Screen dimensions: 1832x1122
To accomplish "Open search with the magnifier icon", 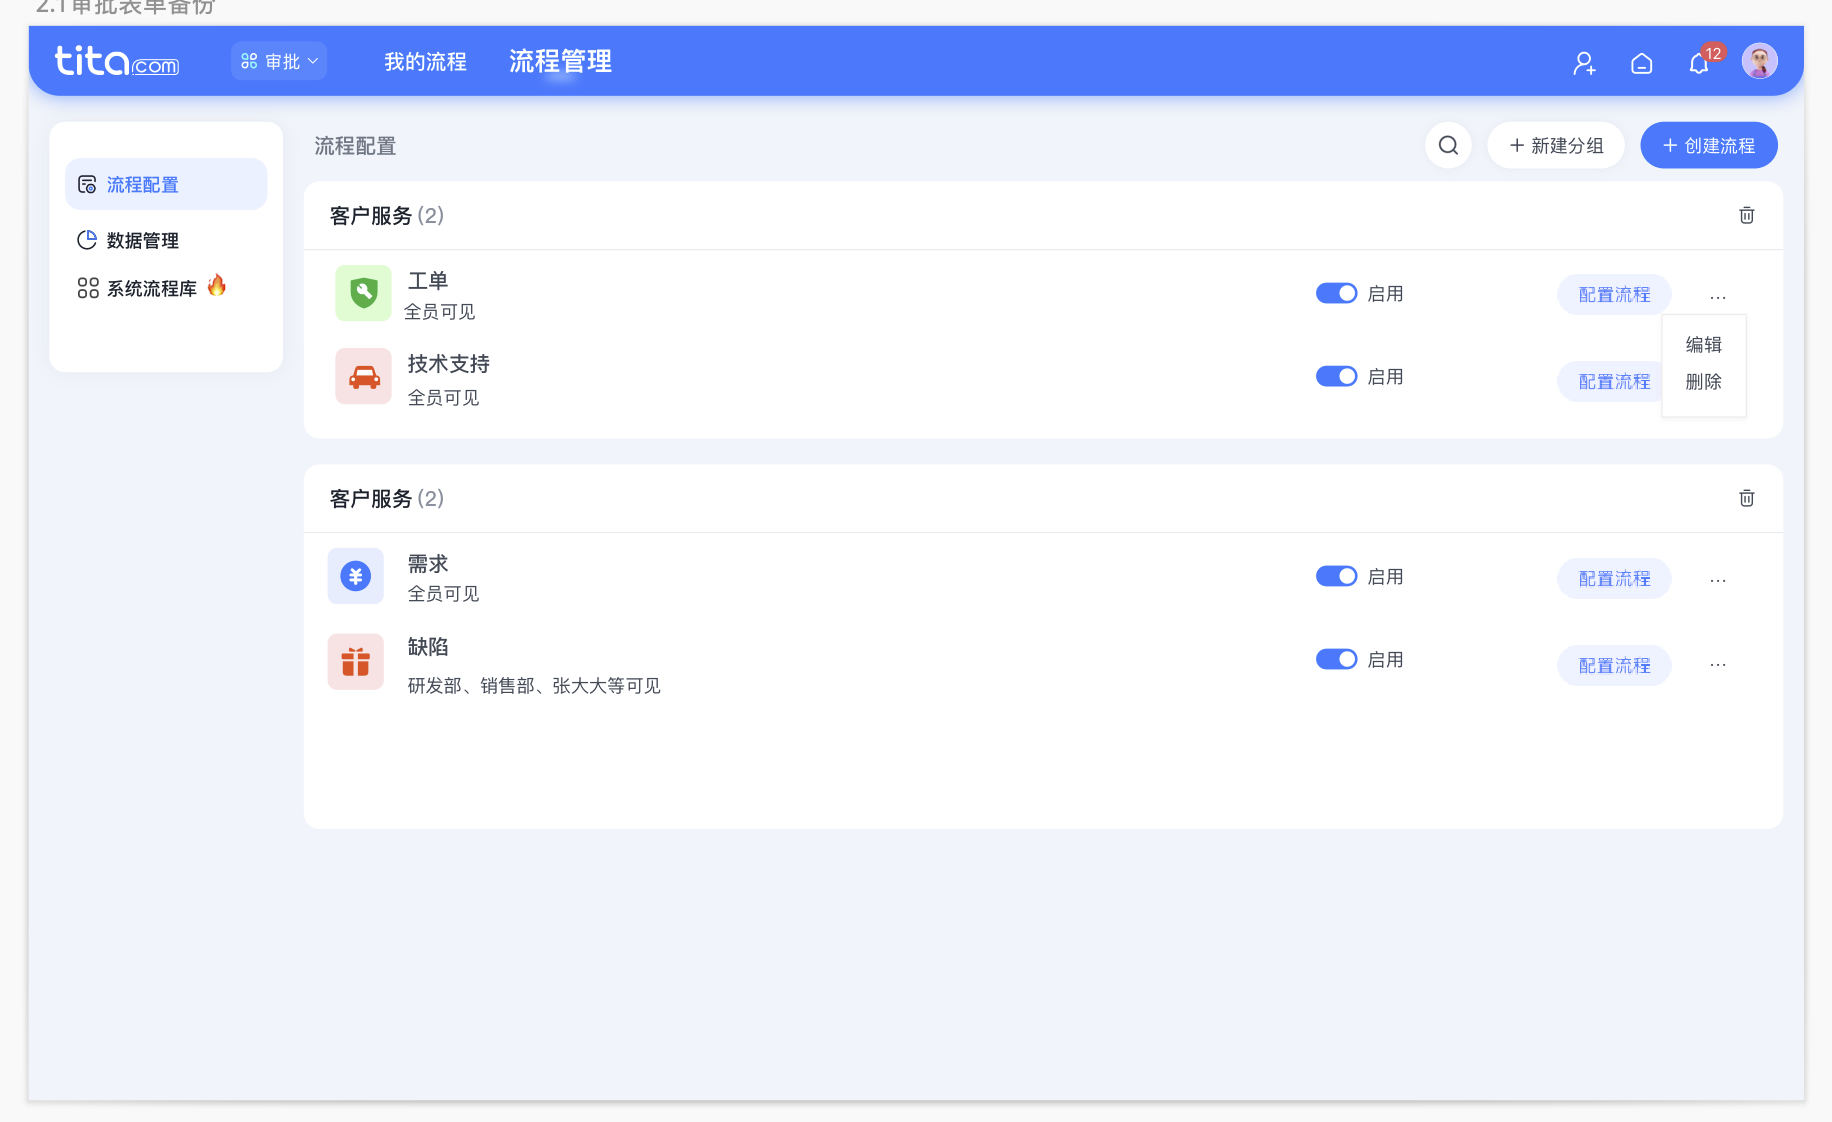I will click(x=1448, y=145).
